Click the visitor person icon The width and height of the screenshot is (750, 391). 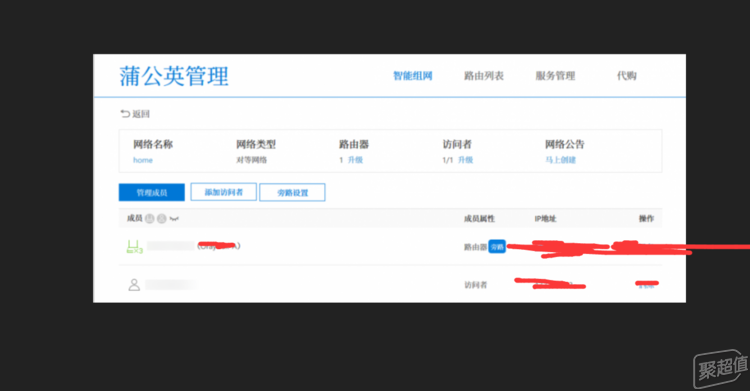coord(134,285)
